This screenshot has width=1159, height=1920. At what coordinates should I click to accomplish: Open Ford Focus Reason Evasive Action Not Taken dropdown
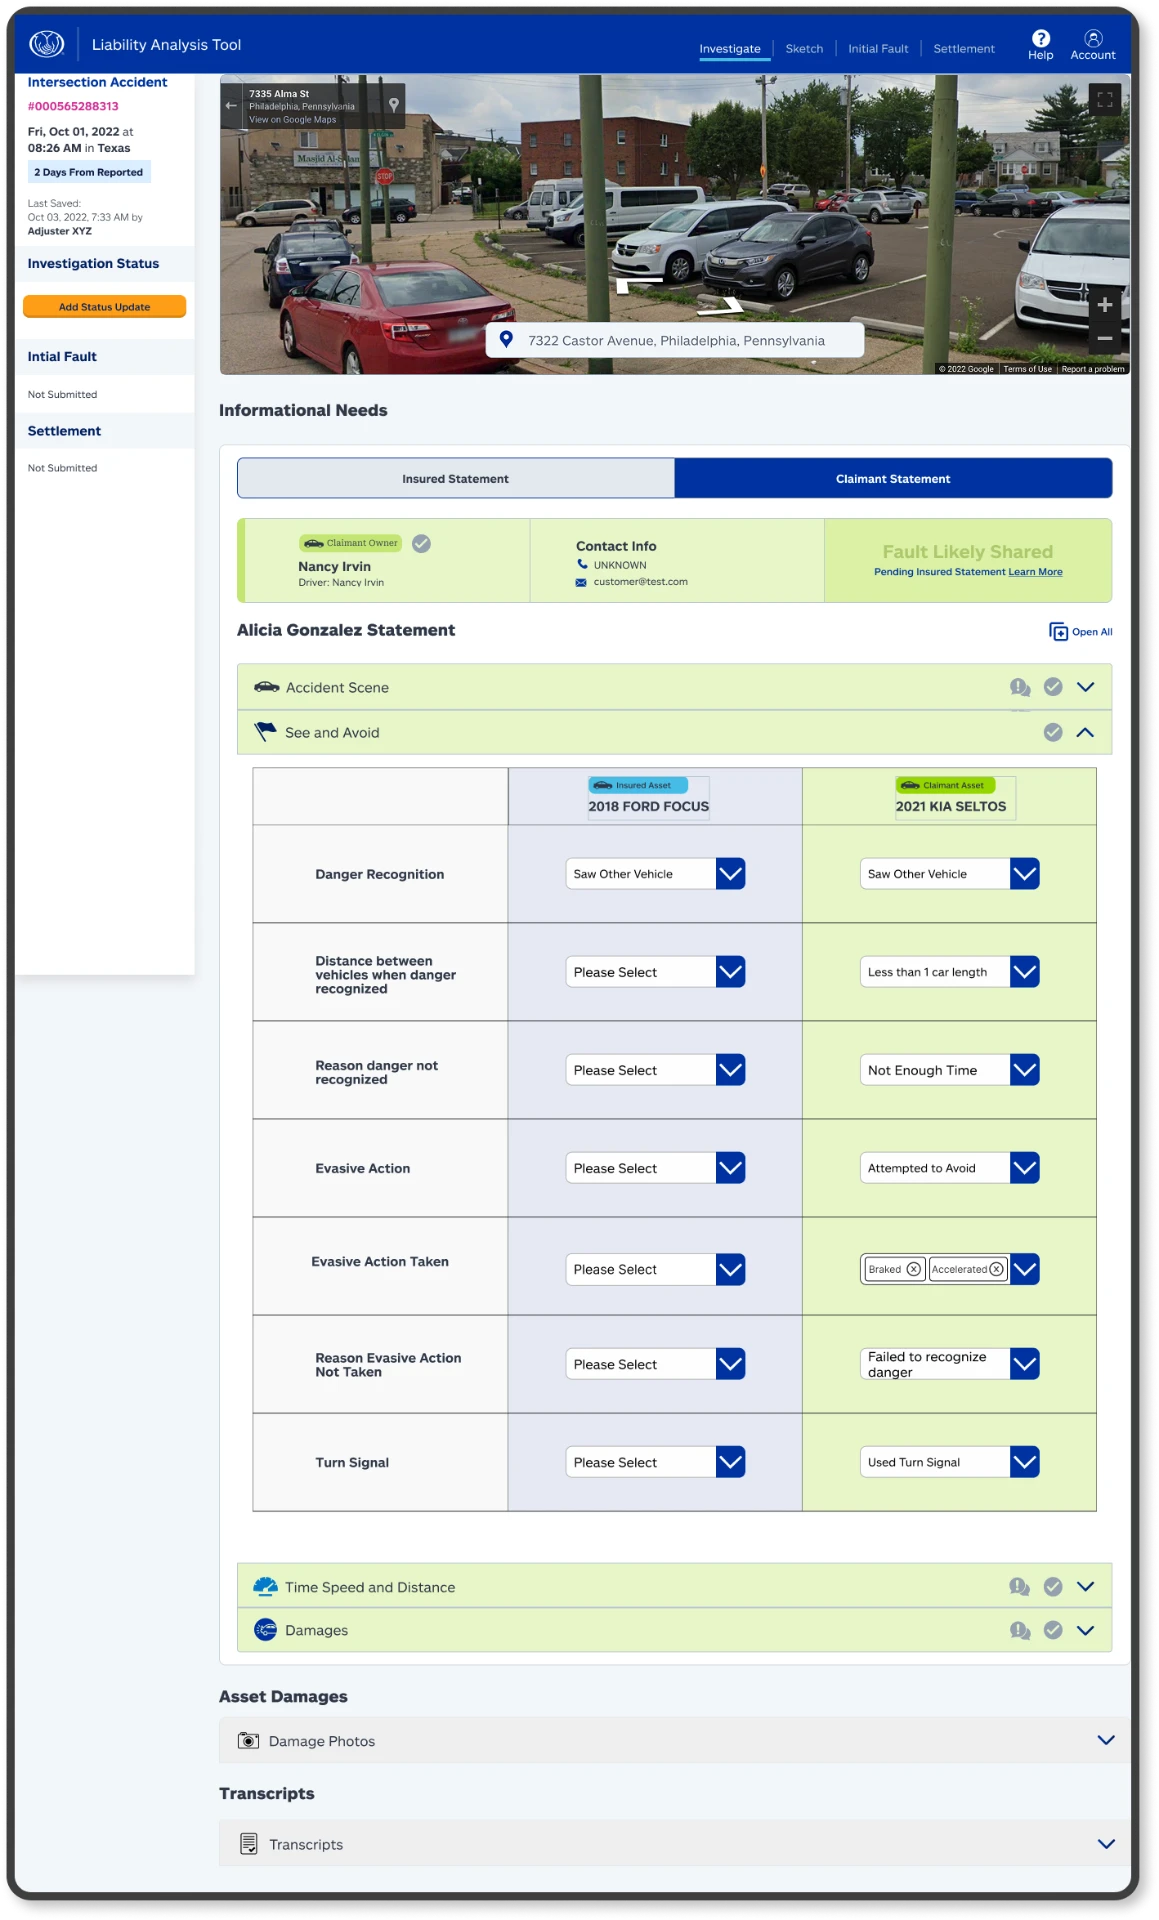tap(655, 1364)
